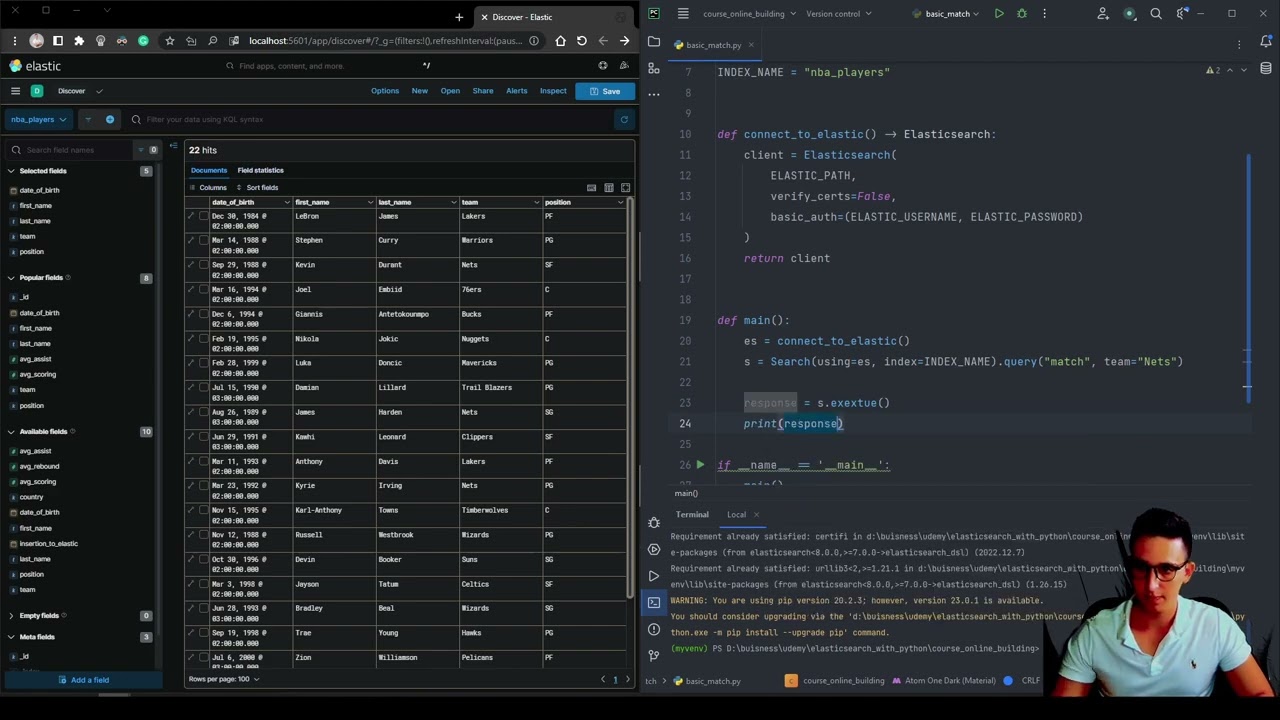Click KQL filter input field
Viewport: 1280px width, 720px height.
click(370, 120)
